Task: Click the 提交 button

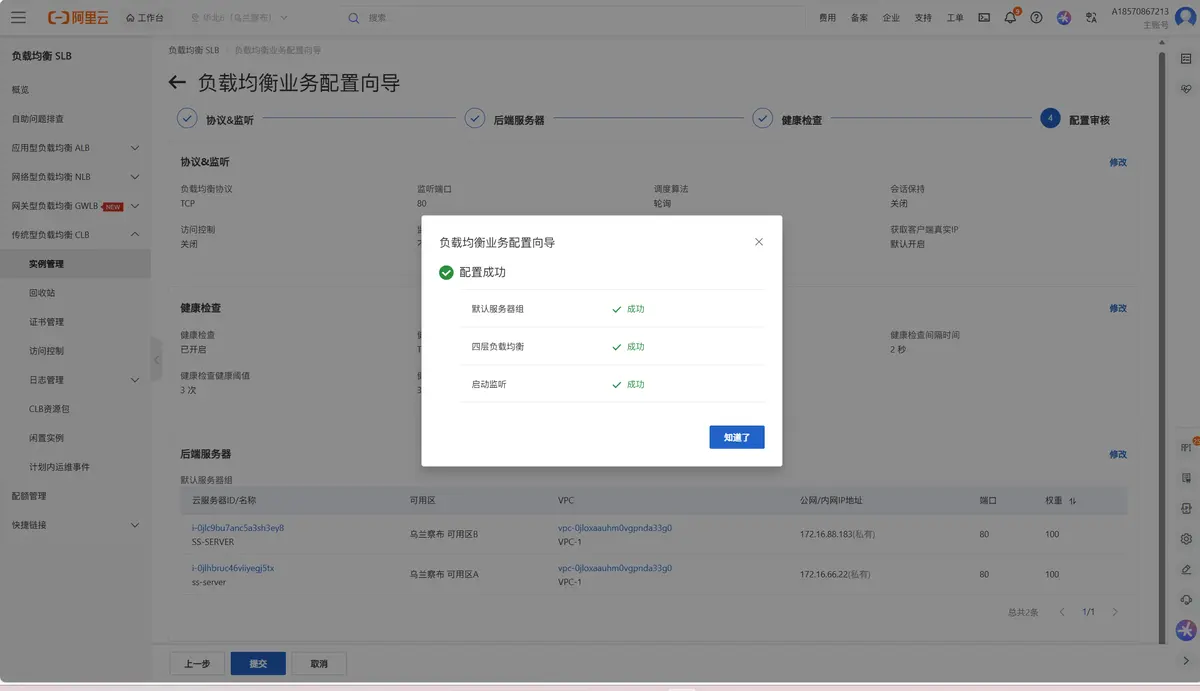Action: pos(258,664)
